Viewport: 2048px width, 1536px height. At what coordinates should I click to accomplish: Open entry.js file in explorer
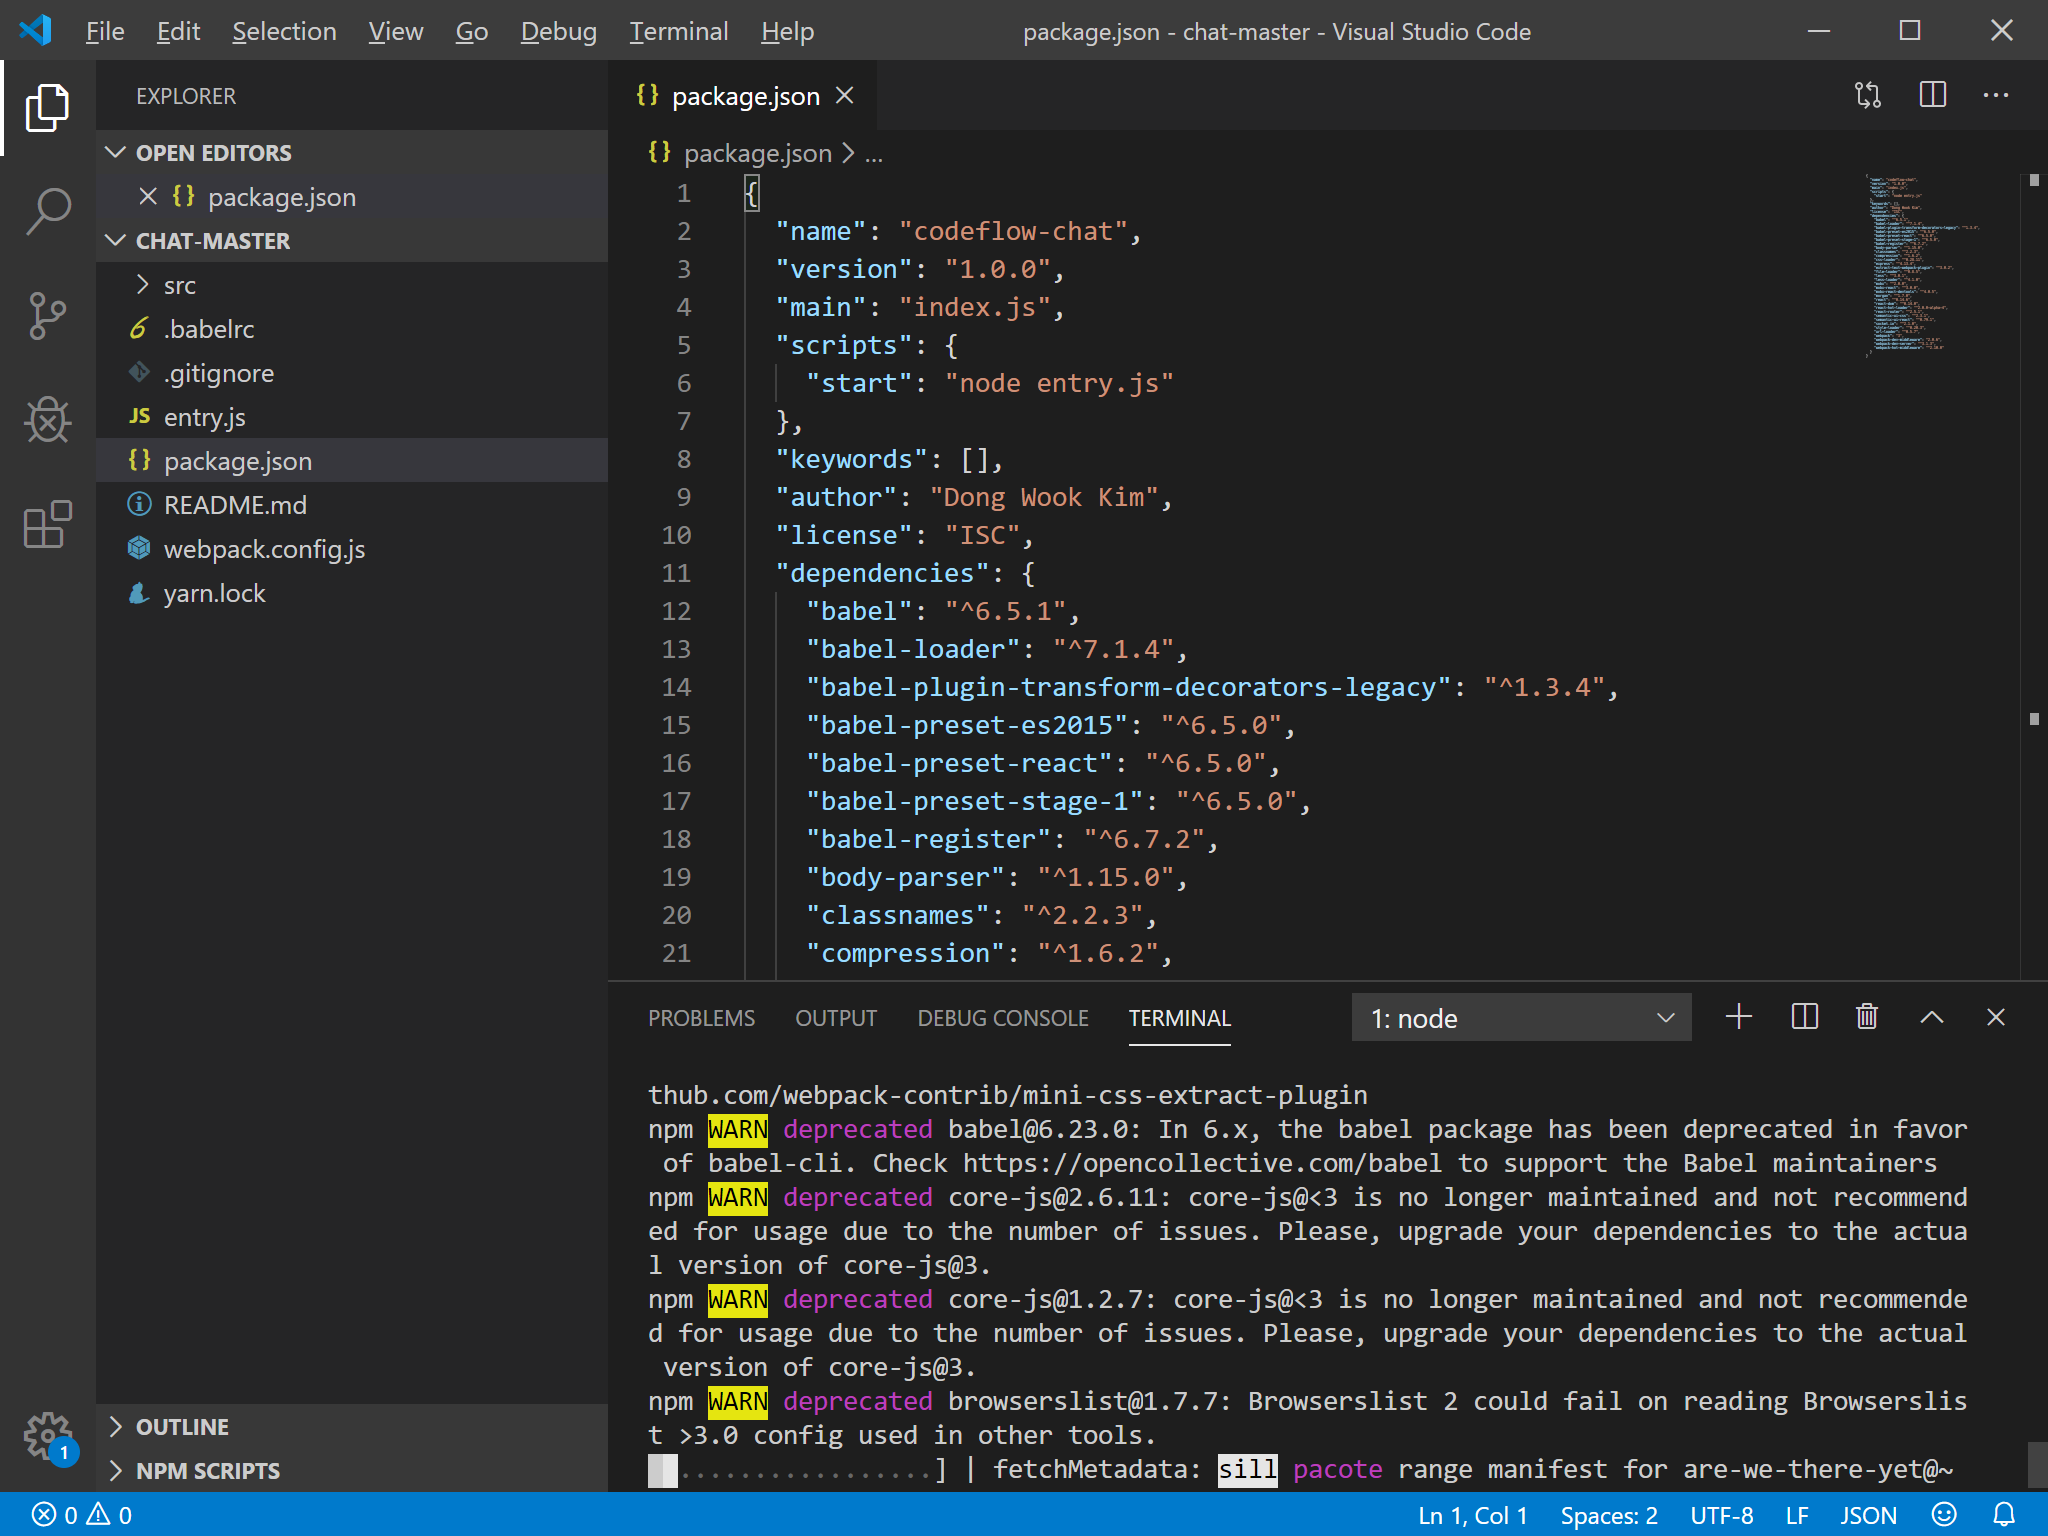[352, 417]
